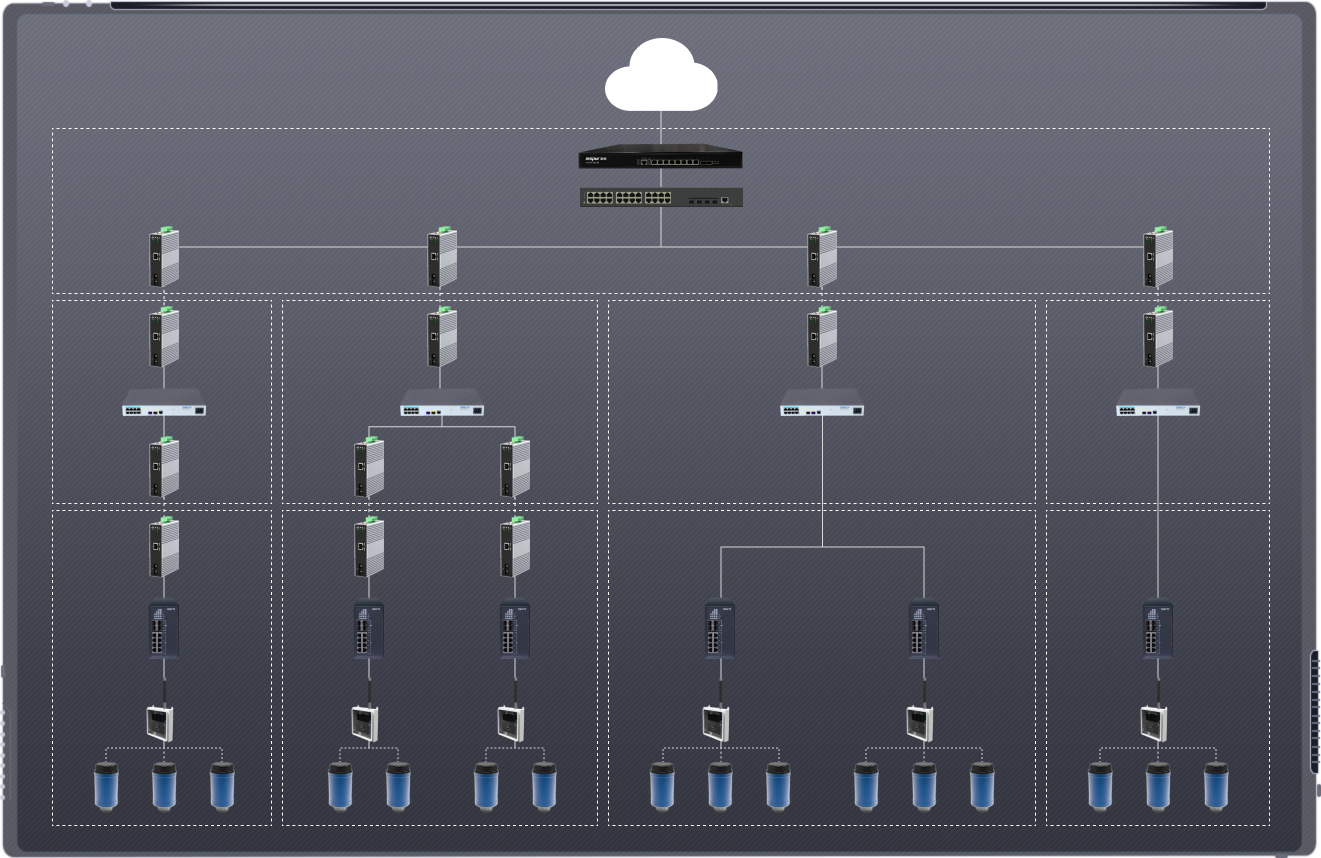Select right dark industrial switch in third column
Viewport: 1321px width, 858px height.
pos(923,629)
